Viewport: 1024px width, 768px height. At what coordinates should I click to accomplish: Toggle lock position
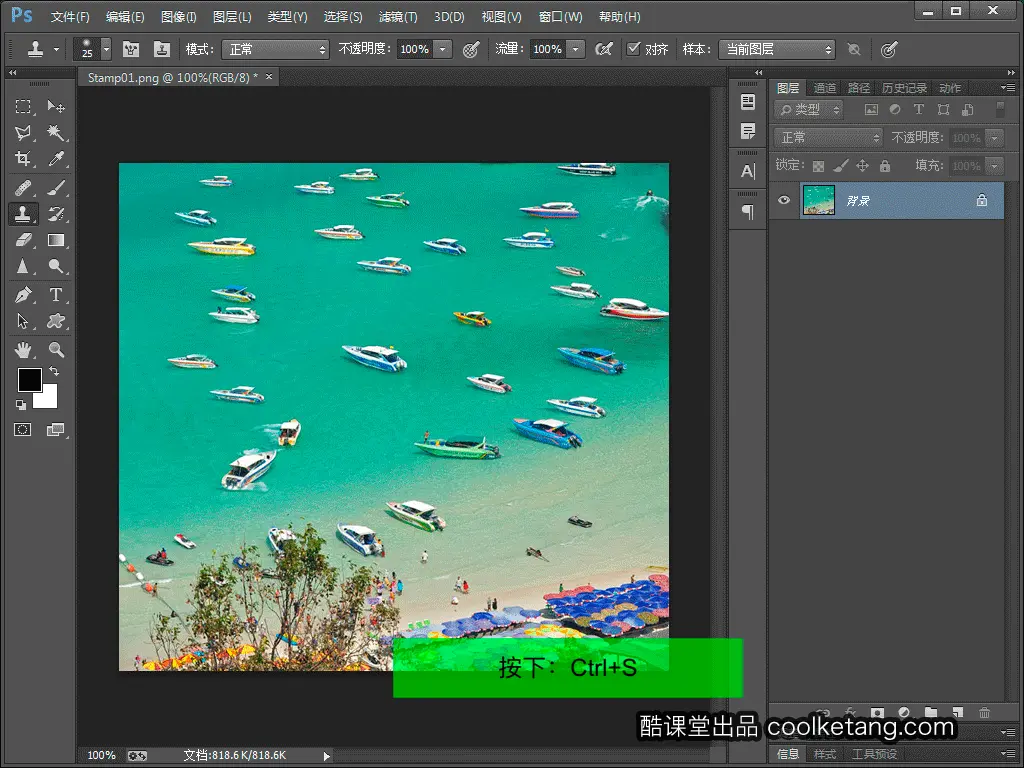tap(863, 166)
